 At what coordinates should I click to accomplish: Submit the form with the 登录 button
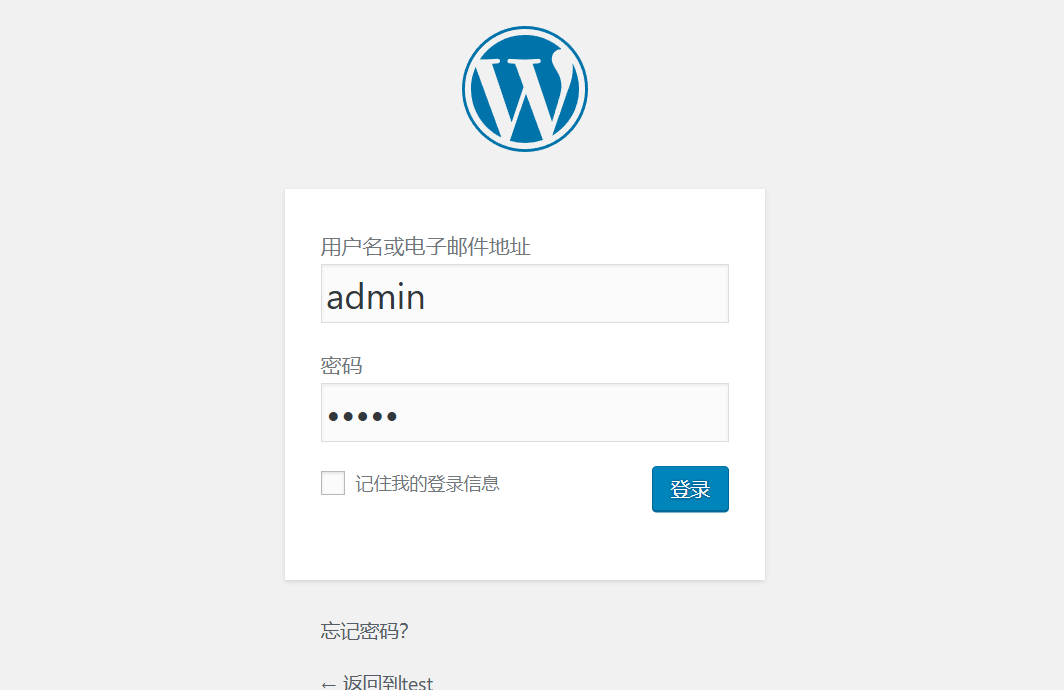(690, 489)
